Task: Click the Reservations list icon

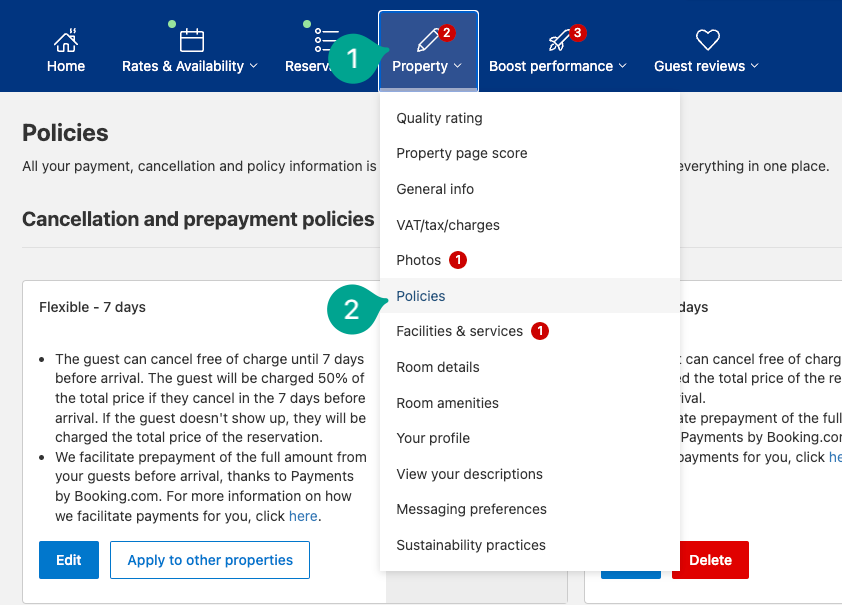Action: point(326,40)
